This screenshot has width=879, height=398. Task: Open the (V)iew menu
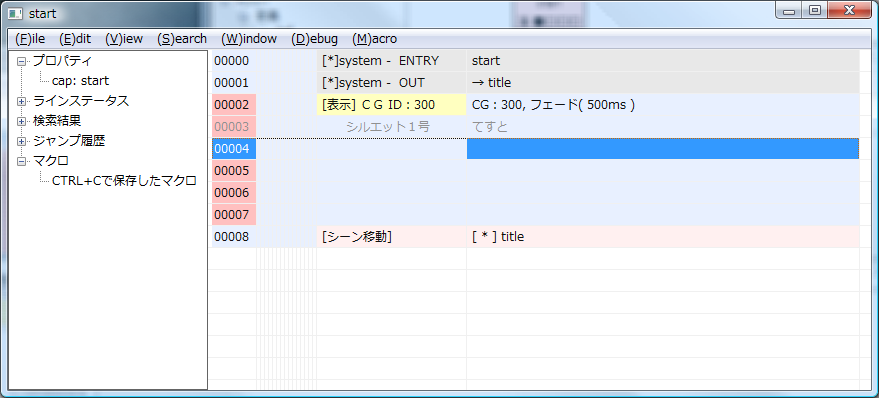[124, 39]
